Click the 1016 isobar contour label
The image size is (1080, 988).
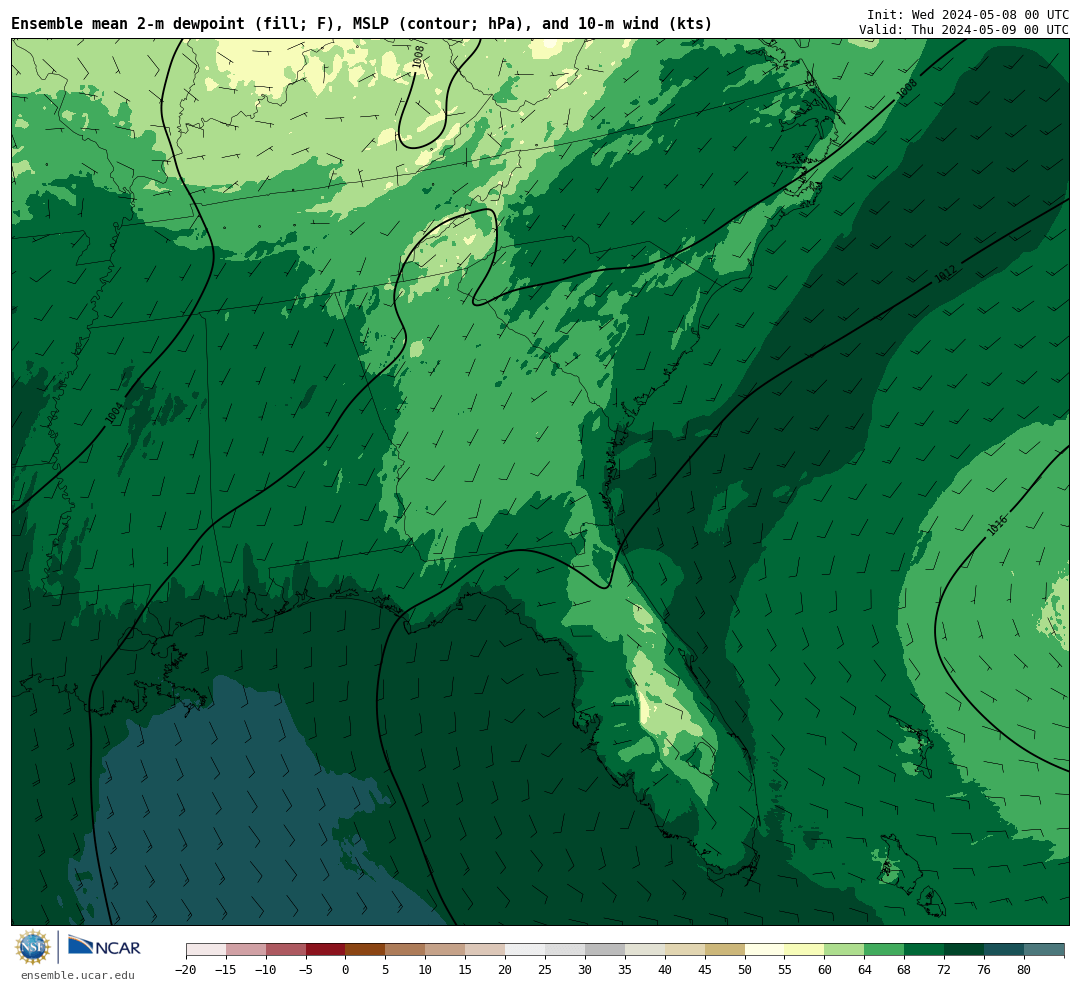point(997,526)
